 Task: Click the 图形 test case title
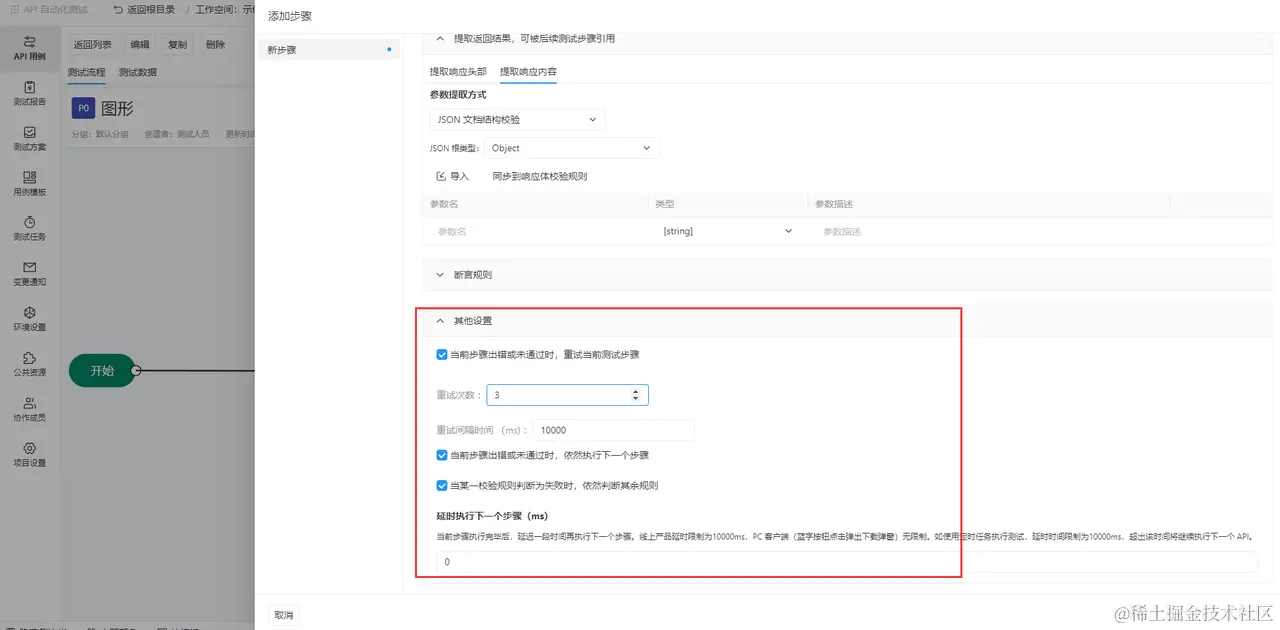pyautogui.click(x=118, y=108)
